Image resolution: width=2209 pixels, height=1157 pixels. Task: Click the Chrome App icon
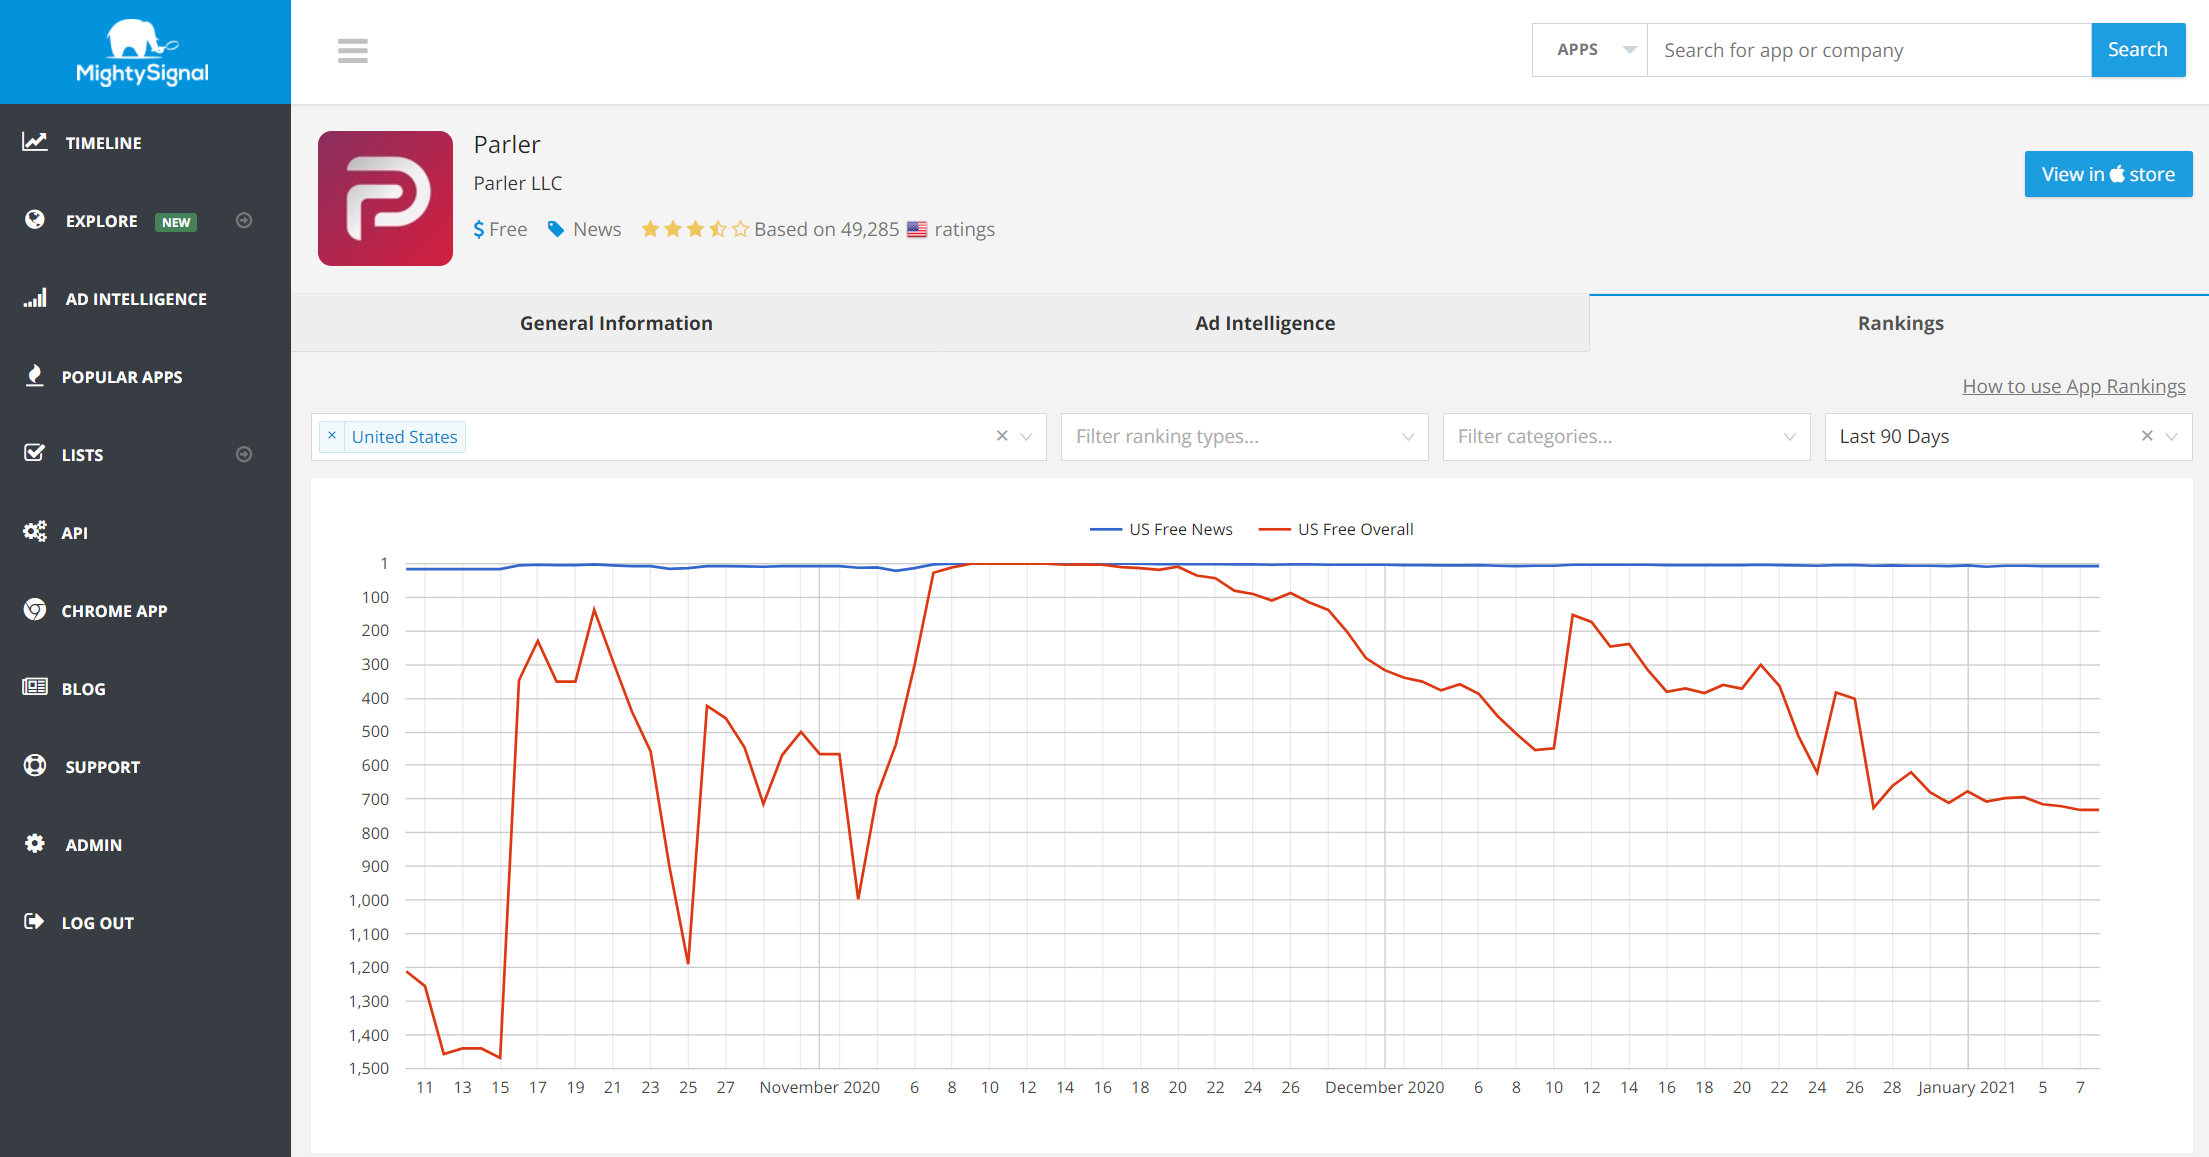coord(35,609)
